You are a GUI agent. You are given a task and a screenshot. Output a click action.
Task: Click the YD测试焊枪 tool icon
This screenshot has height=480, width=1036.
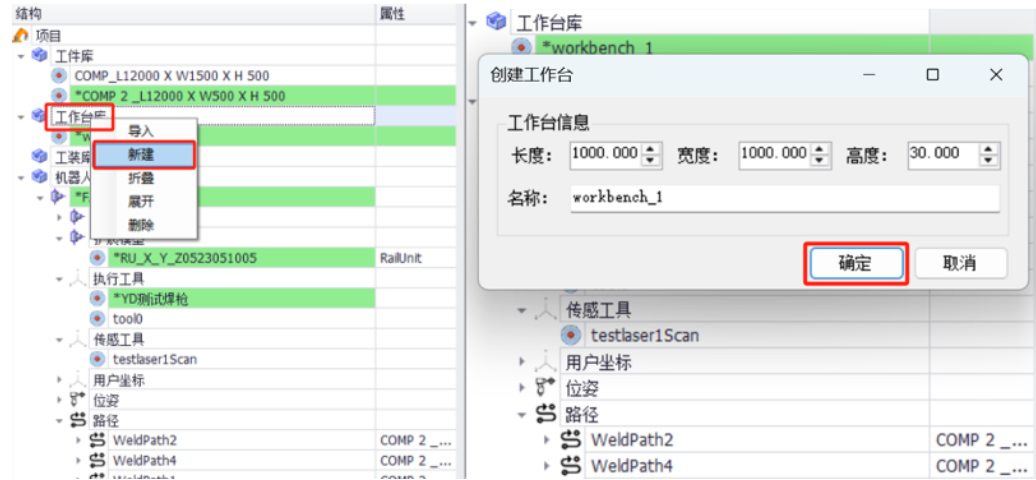[97, 298]
